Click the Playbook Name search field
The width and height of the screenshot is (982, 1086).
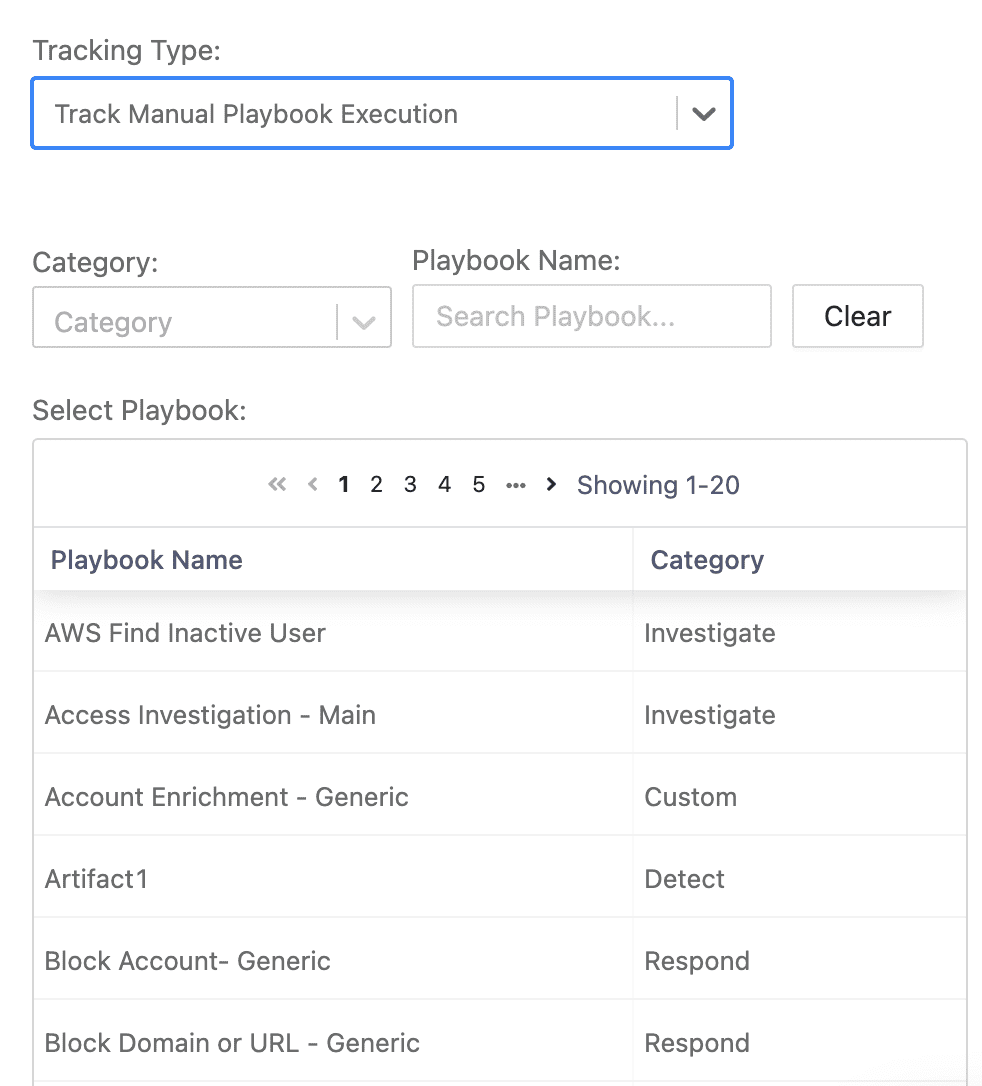pyautogui.click(x=591, y=316)
